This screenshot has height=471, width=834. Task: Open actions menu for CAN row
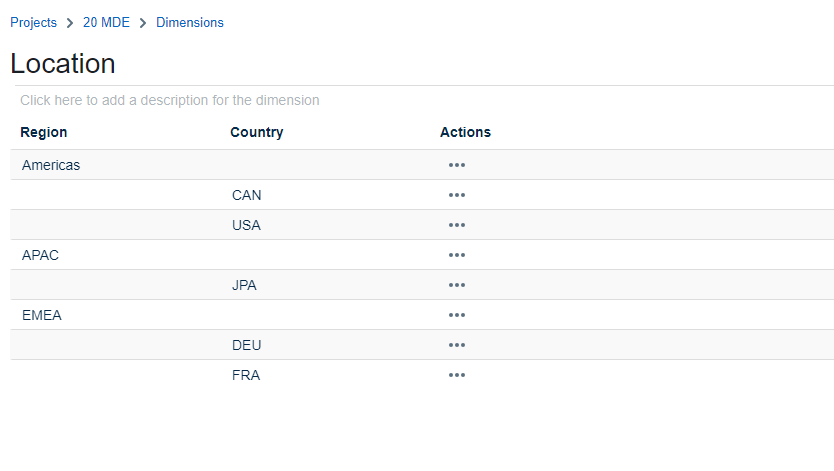click(457, 195)
